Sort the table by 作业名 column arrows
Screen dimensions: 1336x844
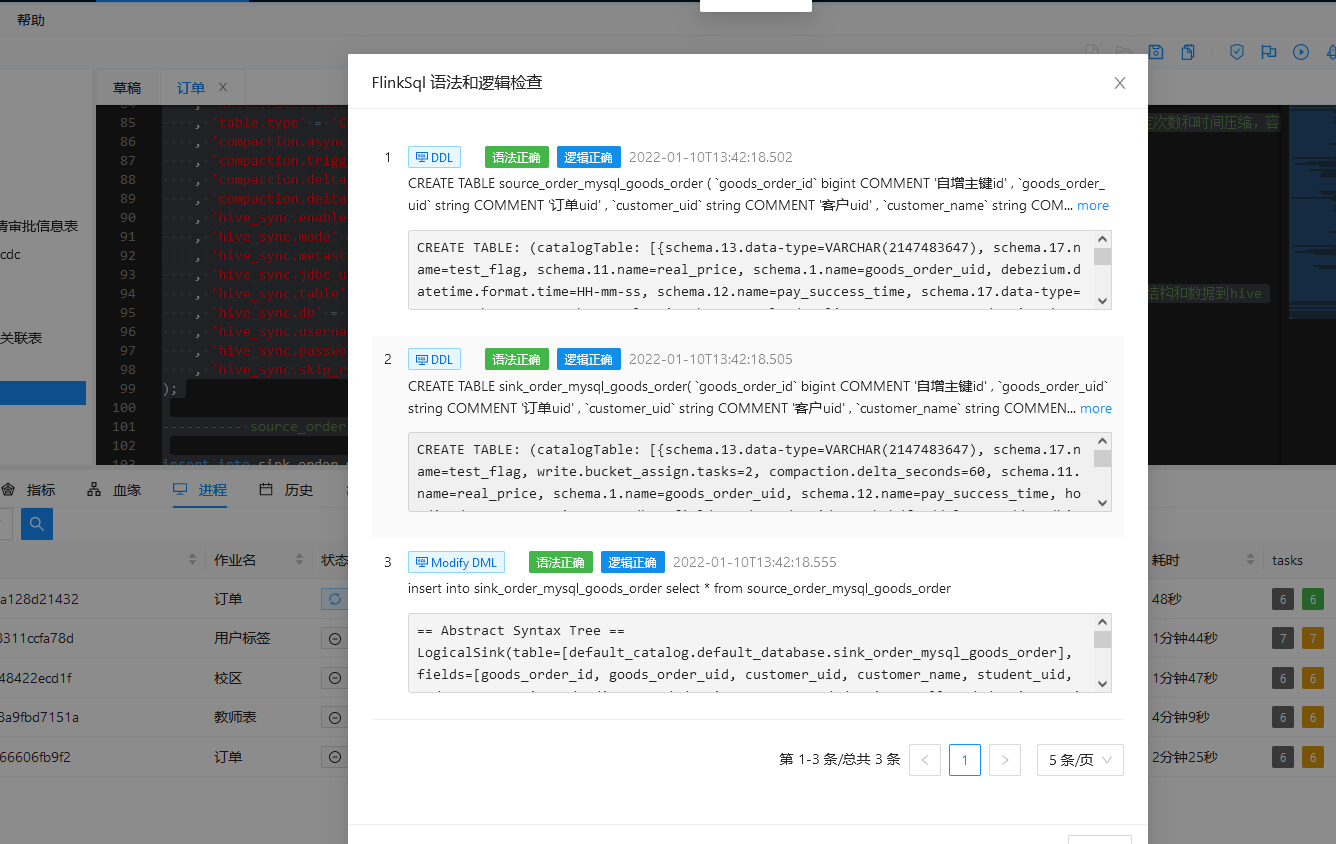pyautogui.click(x=299, y=560)
